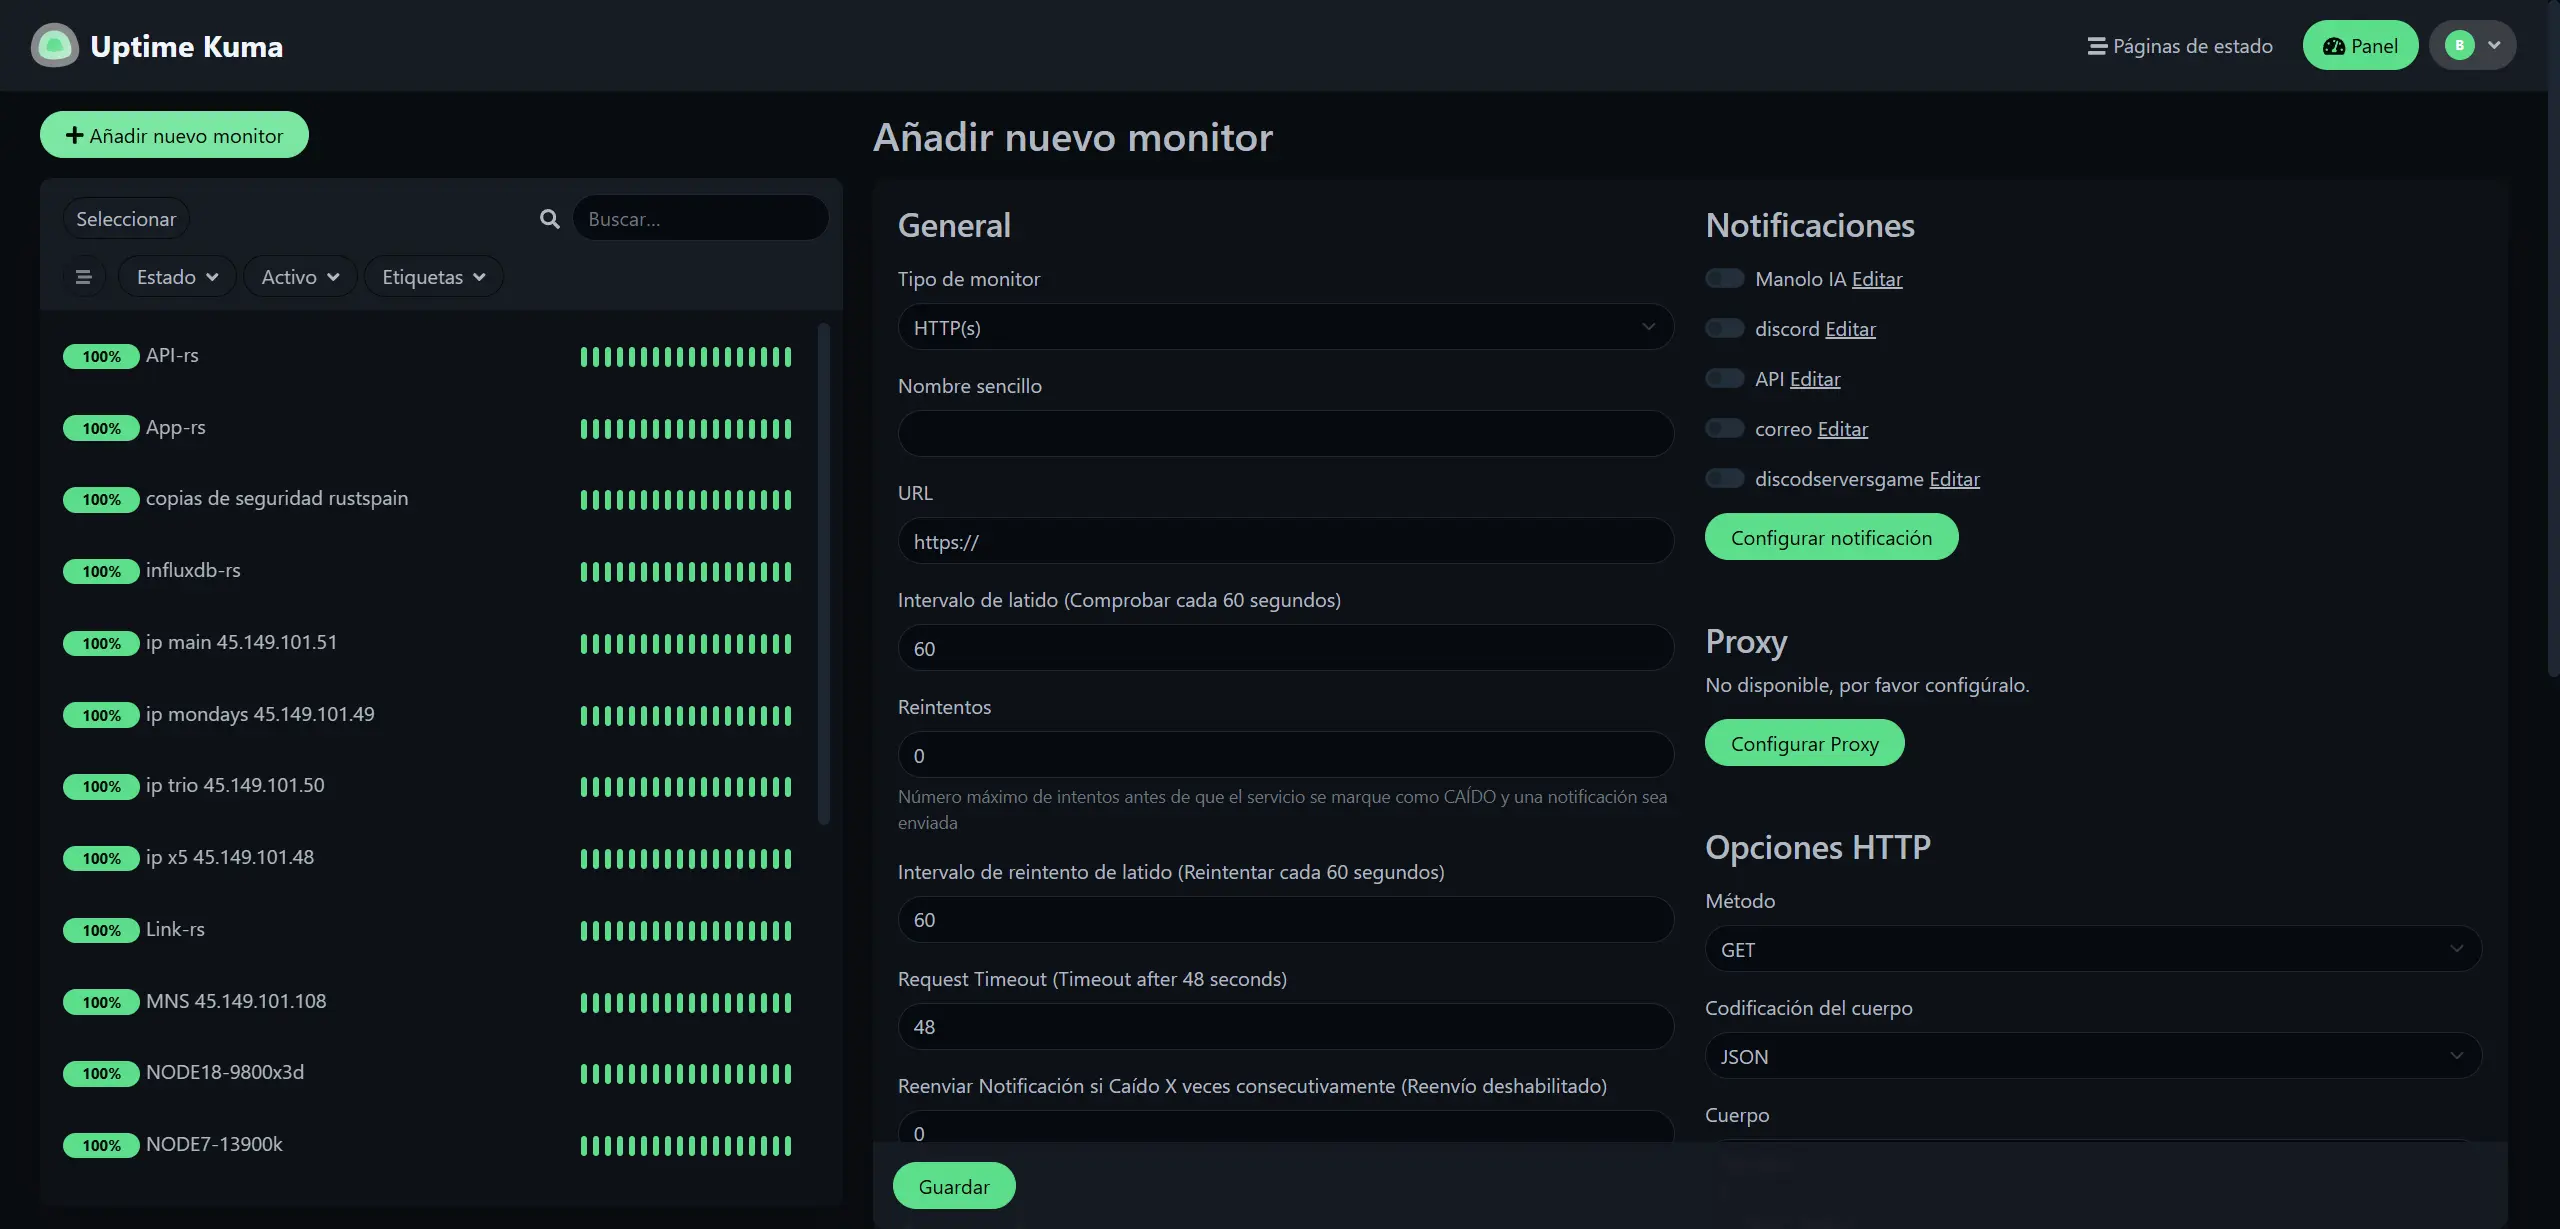Click the search magnifier icon
This screenshot has width=2560, height=1229.
click(550, 219)
